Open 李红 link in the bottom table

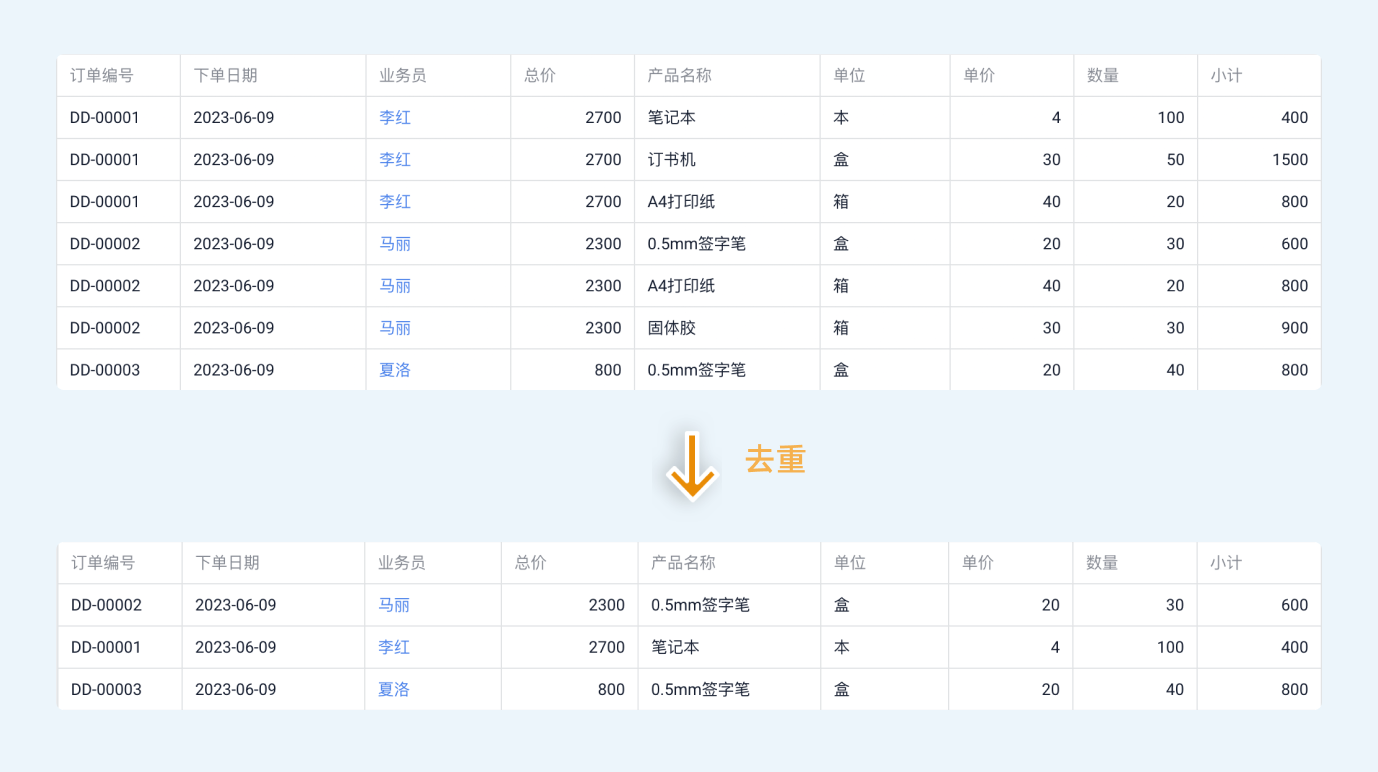(394, 647)
